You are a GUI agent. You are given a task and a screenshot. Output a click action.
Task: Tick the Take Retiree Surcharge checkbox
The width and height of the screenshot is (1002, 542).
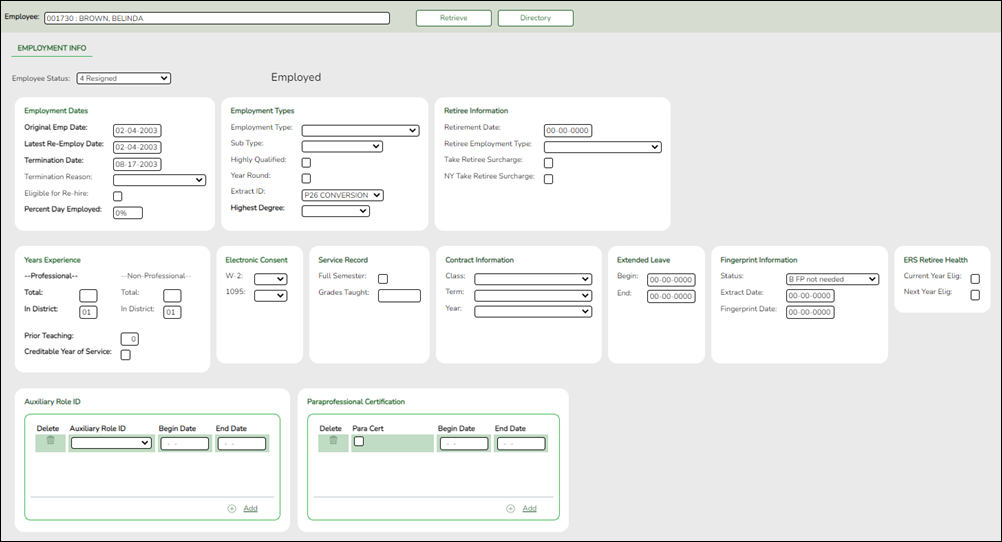548,163
